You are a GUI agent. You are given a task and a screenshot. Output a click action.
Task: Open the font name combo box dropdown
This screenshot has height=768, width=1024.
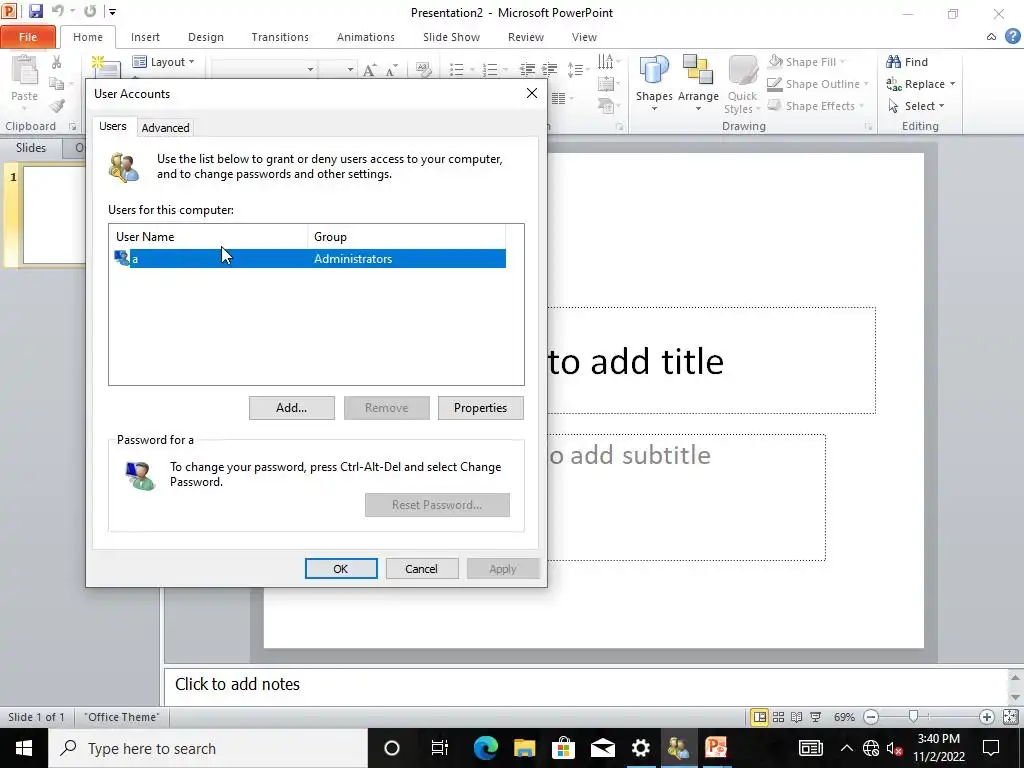[x=310, y=70]
